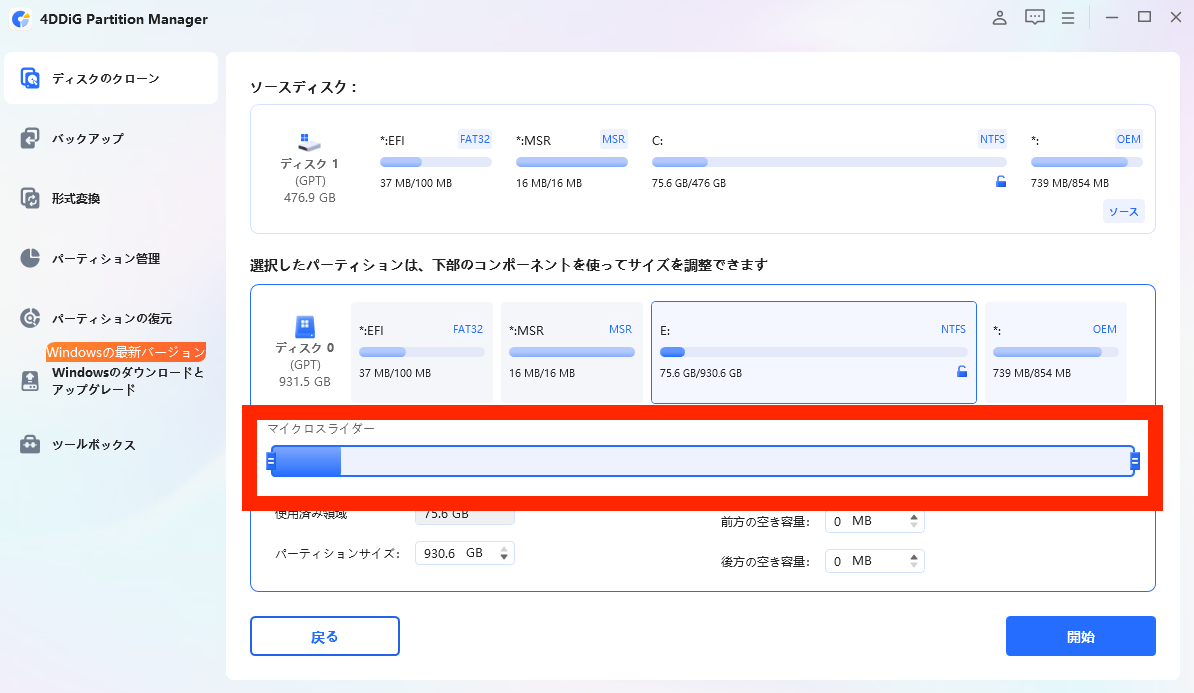Click the 戻る back button
This screenshot has height=693, width=1194.
(x=324, y=636)
